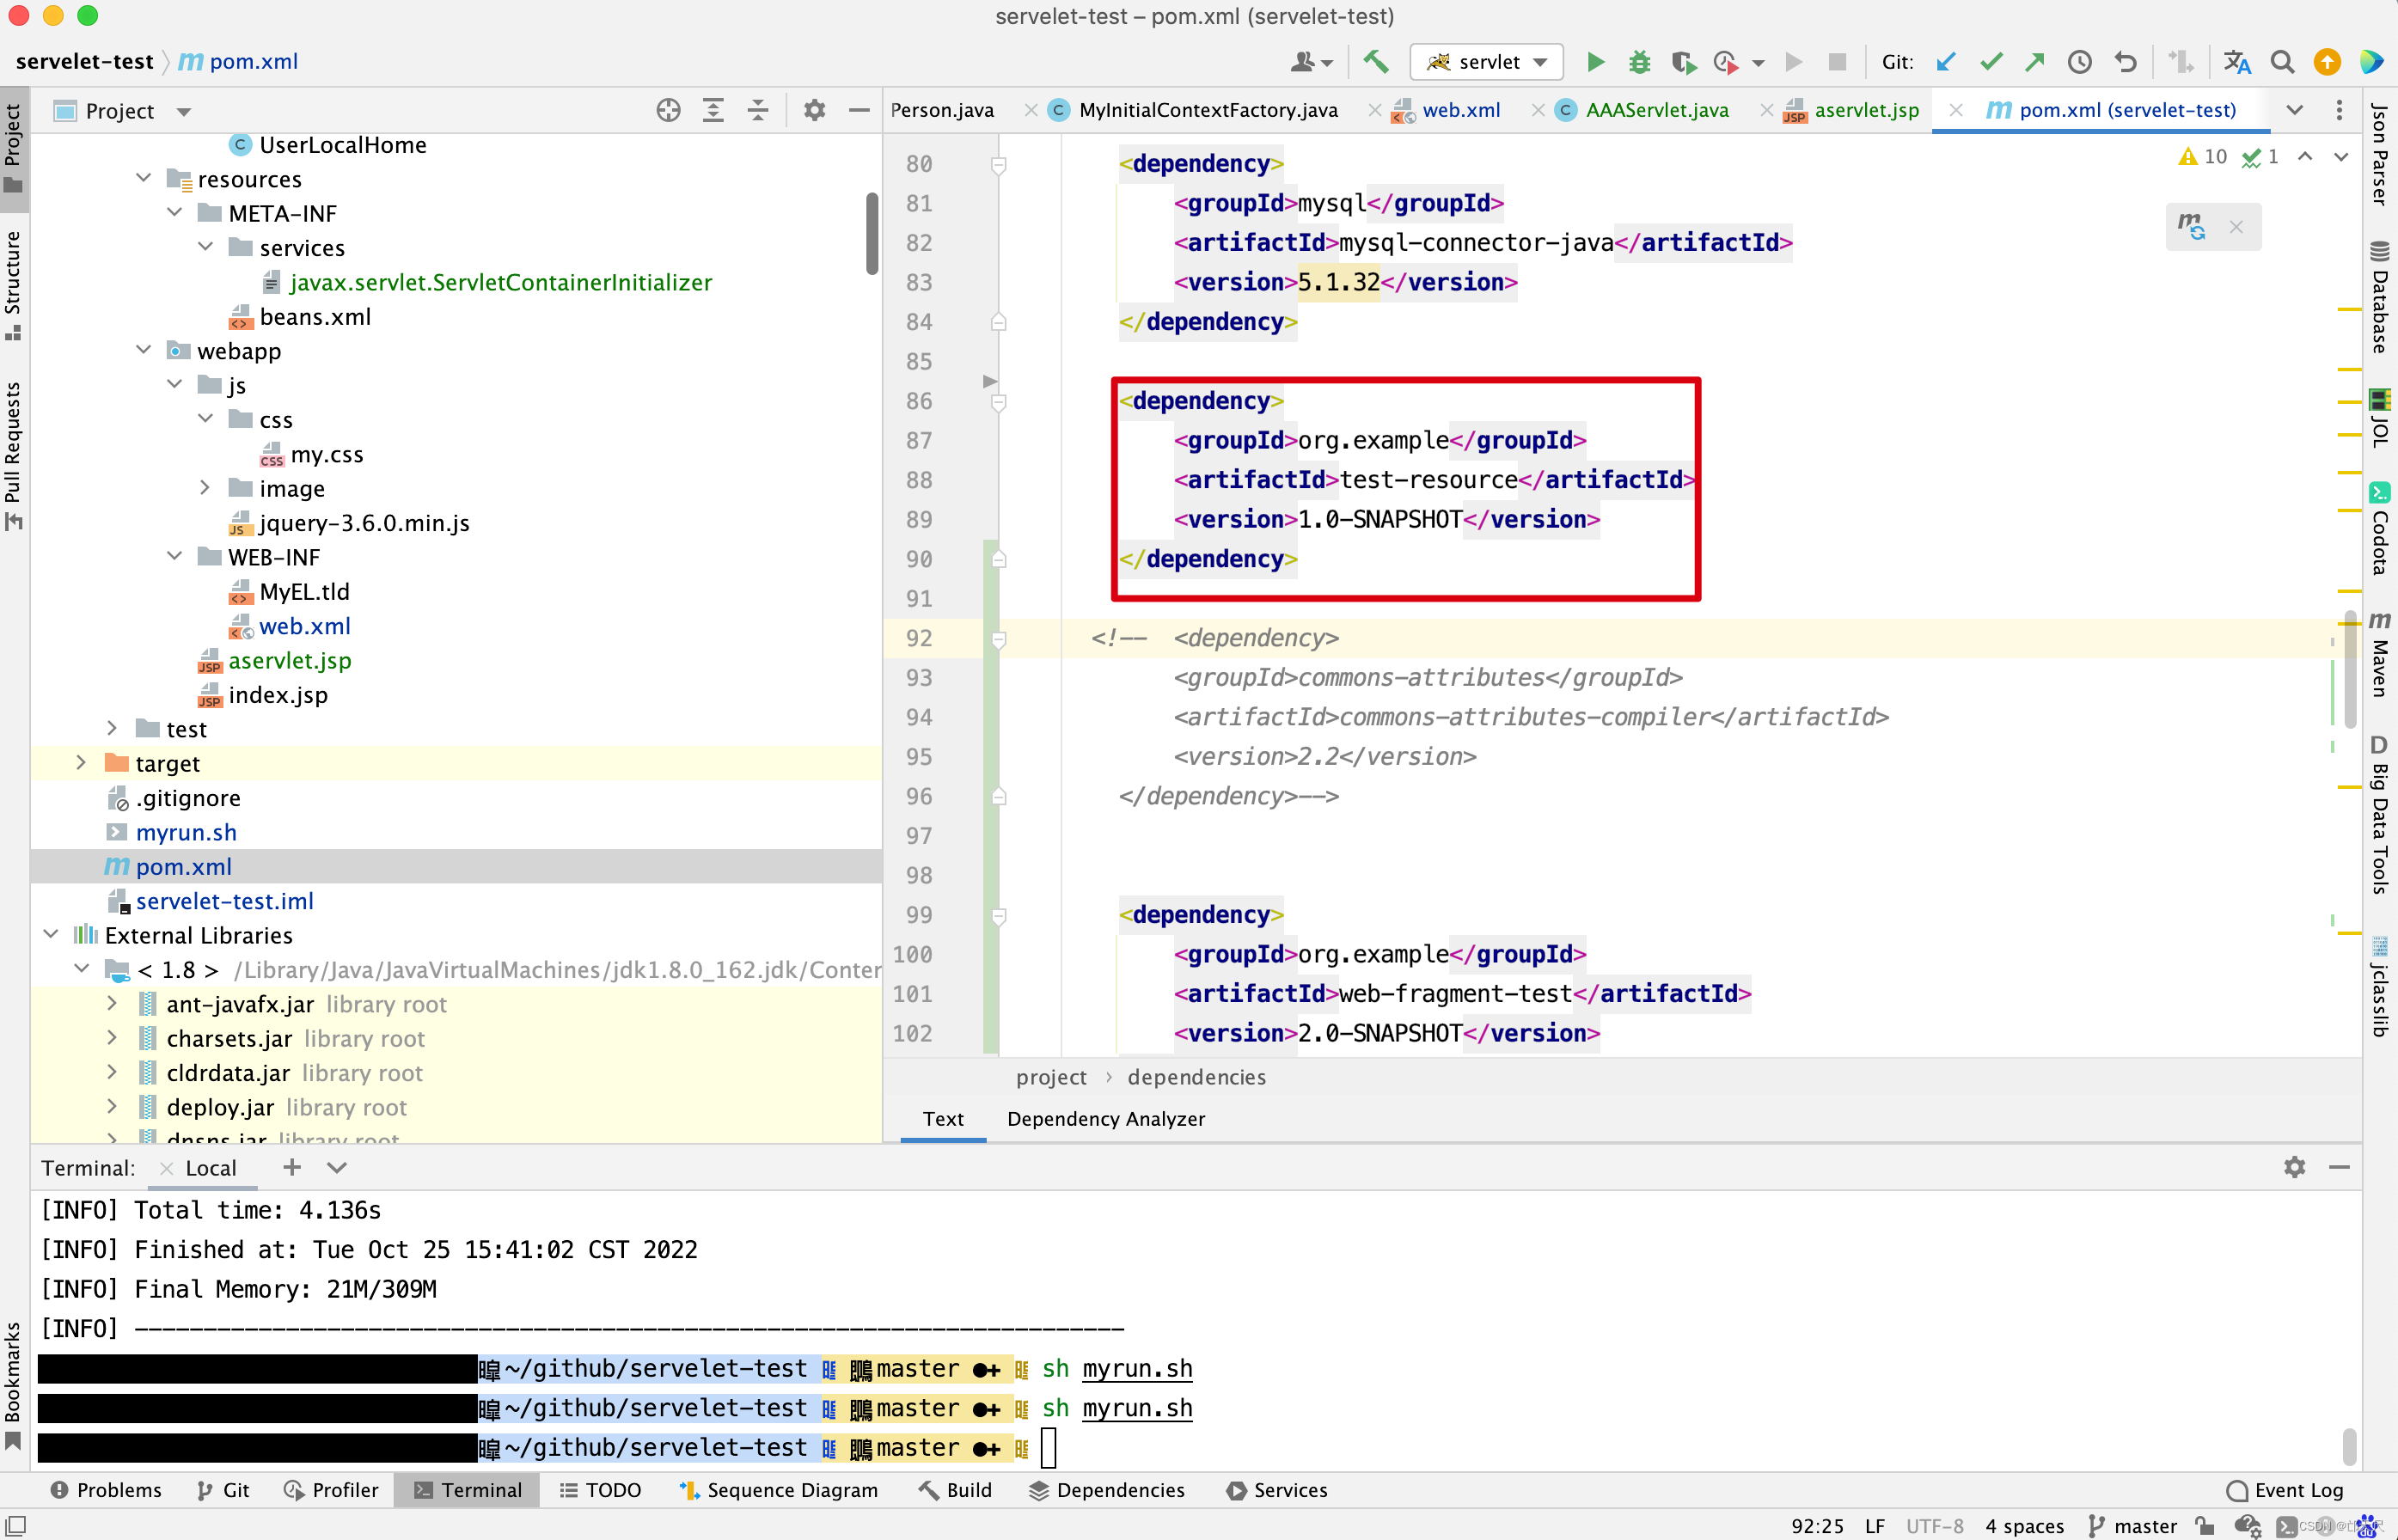Viewport: 2398px width, 1540px height.
Task: Open the servlet run configuration dropdown
Action: coord(1487,62)
